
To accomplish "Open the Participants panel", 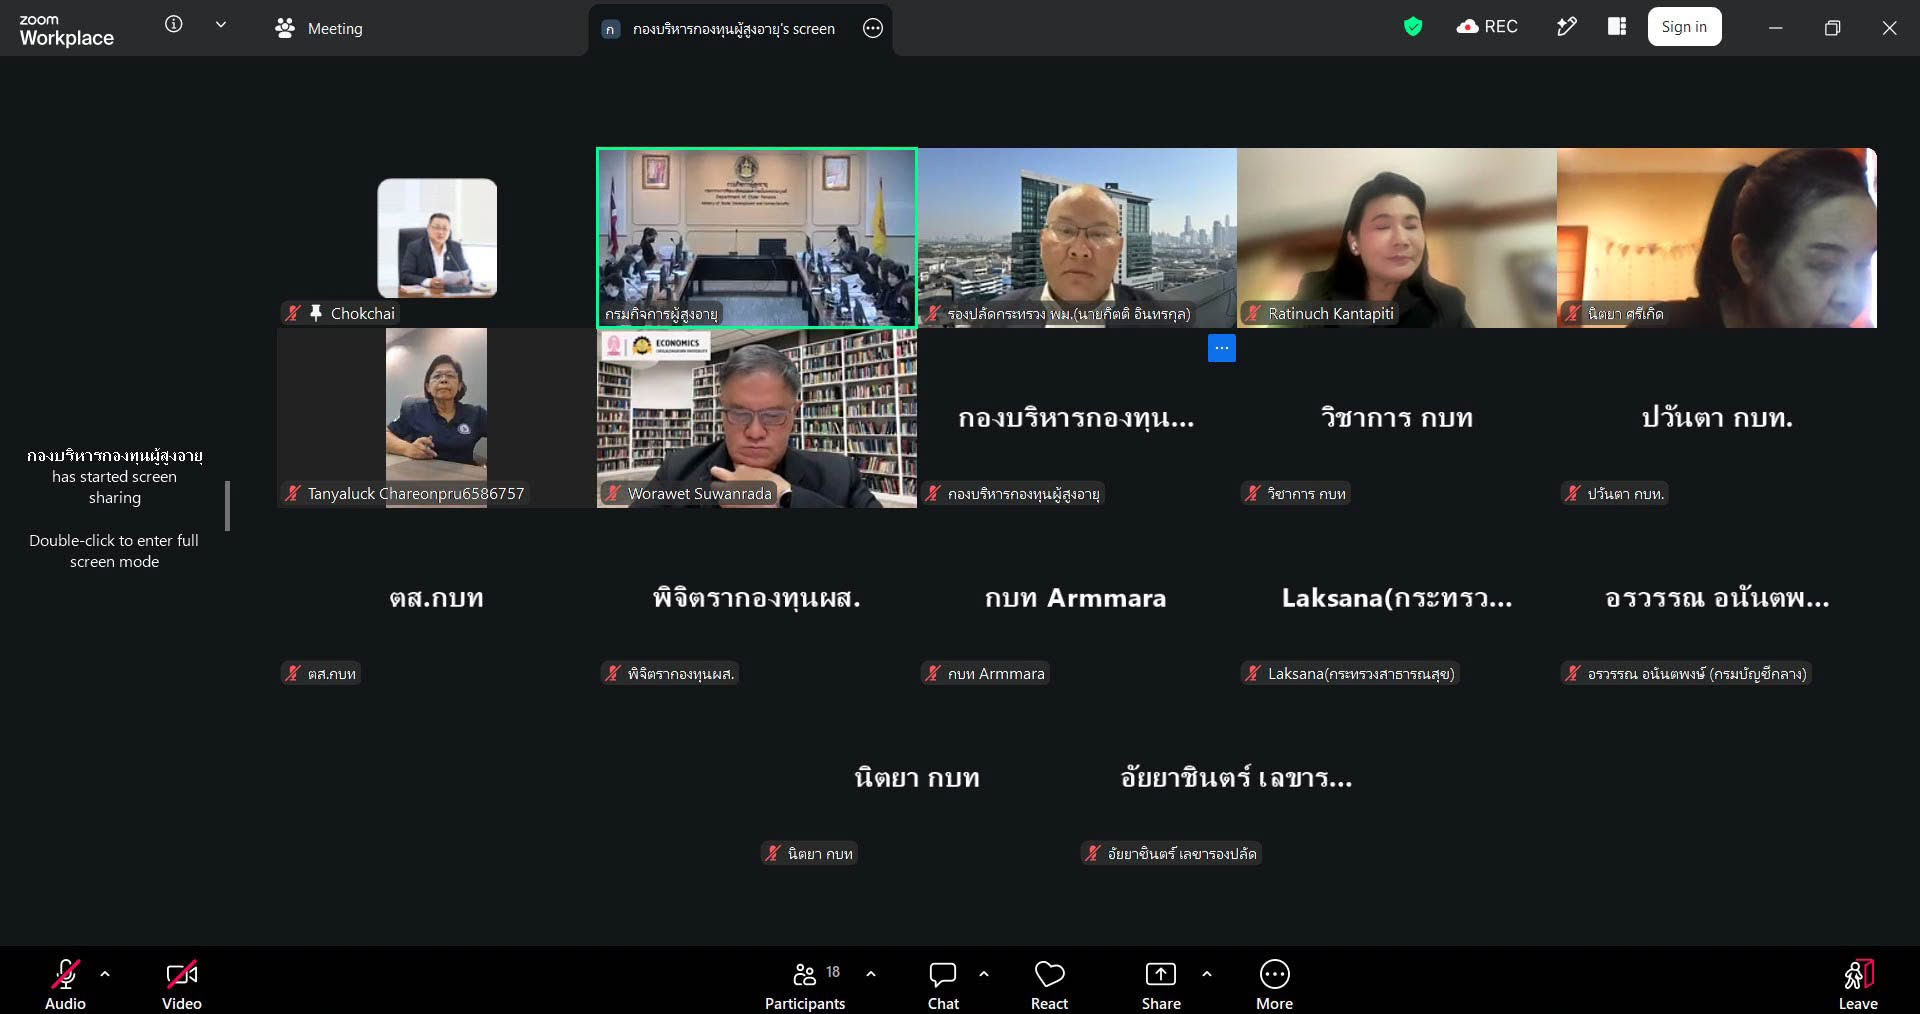I will 805,985.
